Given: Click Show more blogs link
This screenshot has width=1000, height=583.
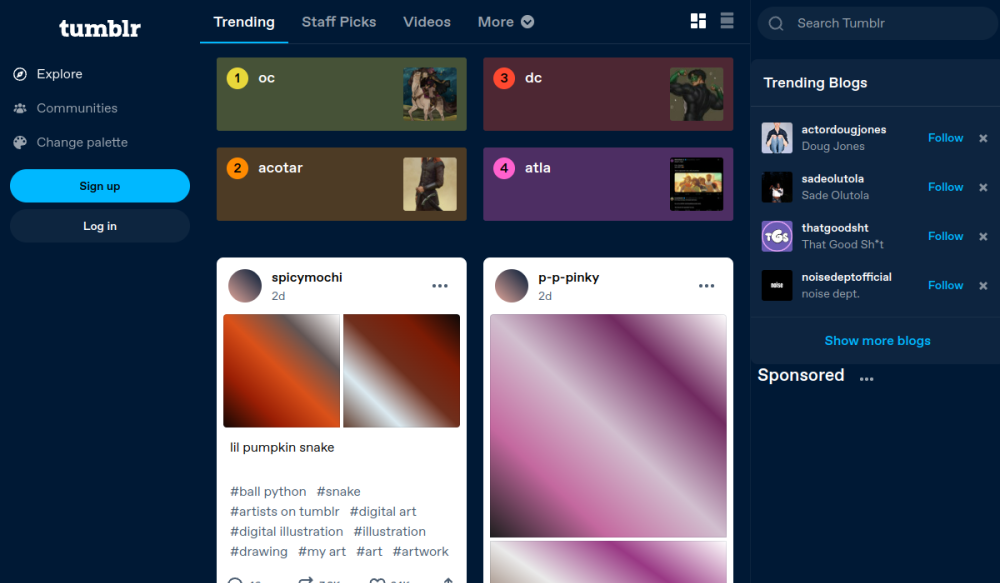Looking at the screenshot, I should 878,341.
